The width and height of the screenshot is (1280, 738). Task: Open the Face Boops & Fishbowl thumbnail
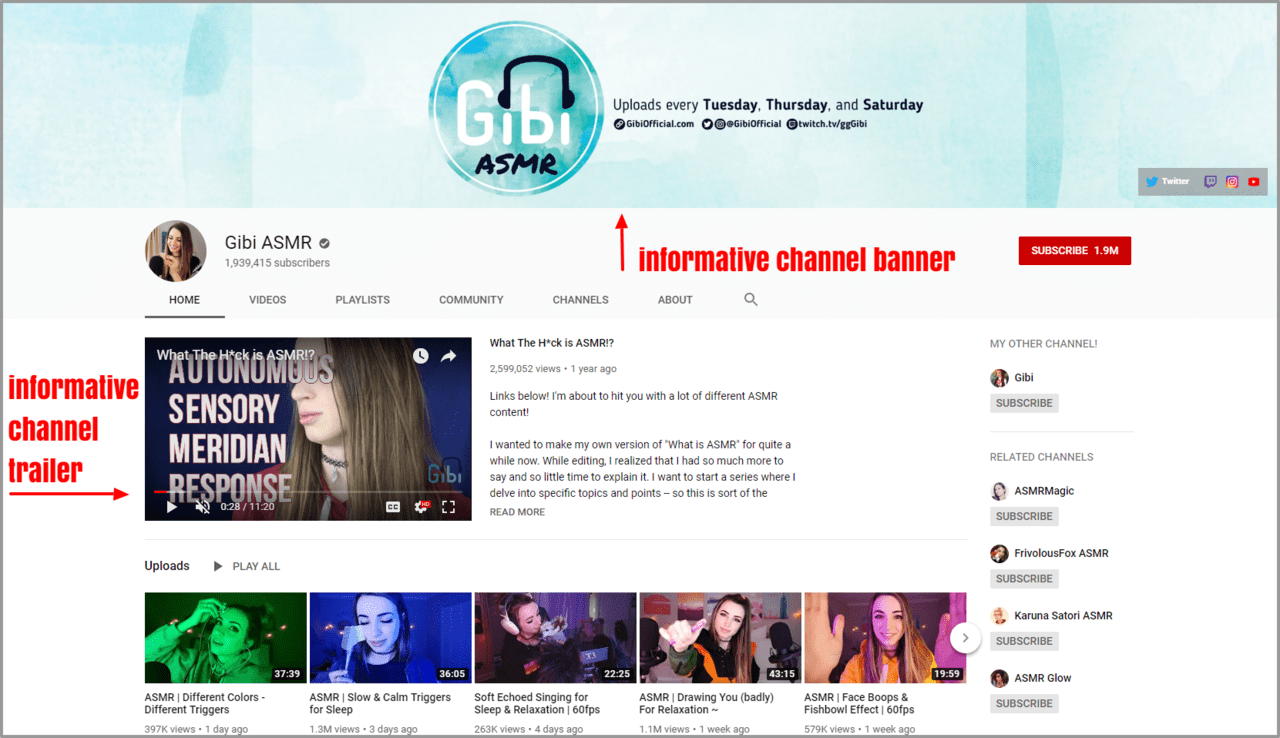pyautogui.click(x=886, y=637)
